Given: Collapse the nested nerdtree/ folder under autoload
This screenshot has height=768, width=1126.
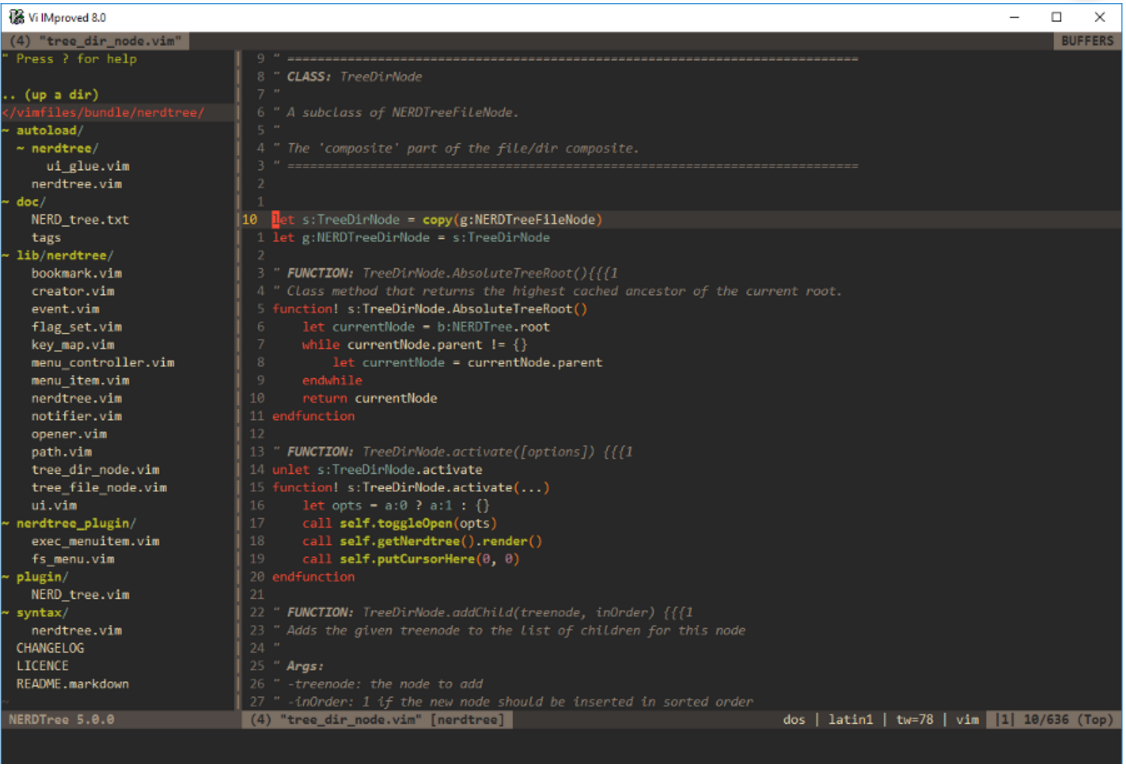Looking at the screenshot, I should (57, 148).
